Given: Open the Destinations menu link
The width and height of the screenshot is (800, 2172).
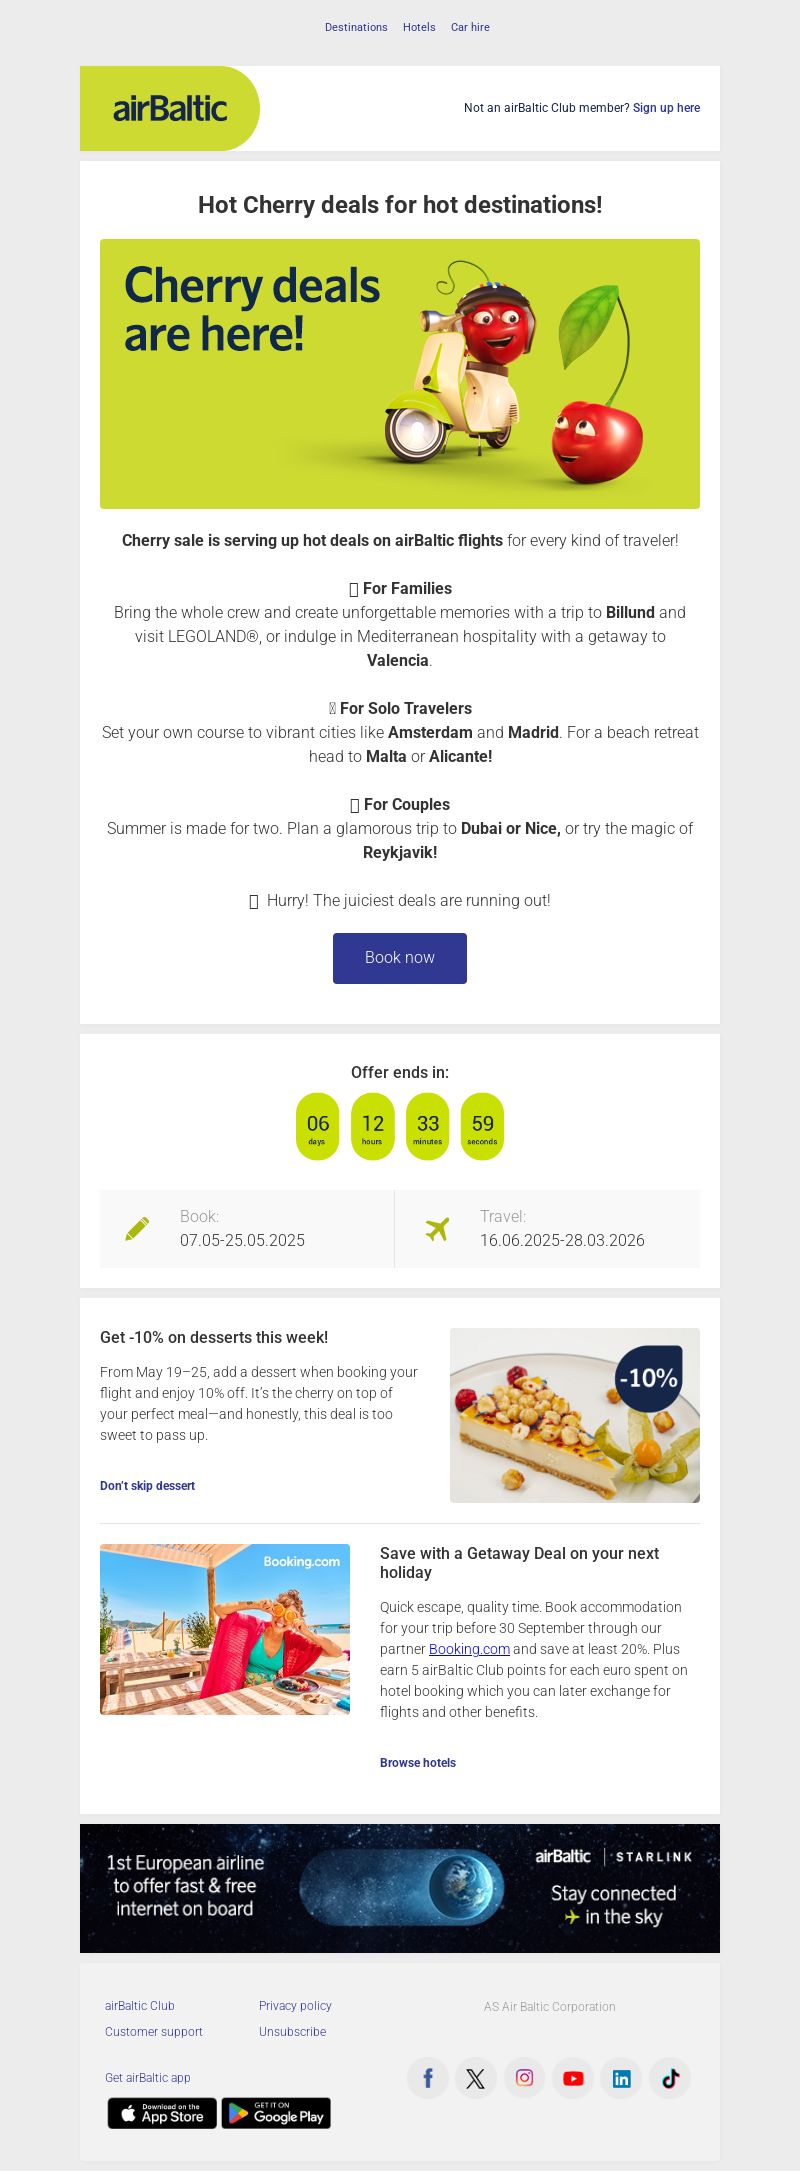Looking at the screenshot, I should [356, 27].
